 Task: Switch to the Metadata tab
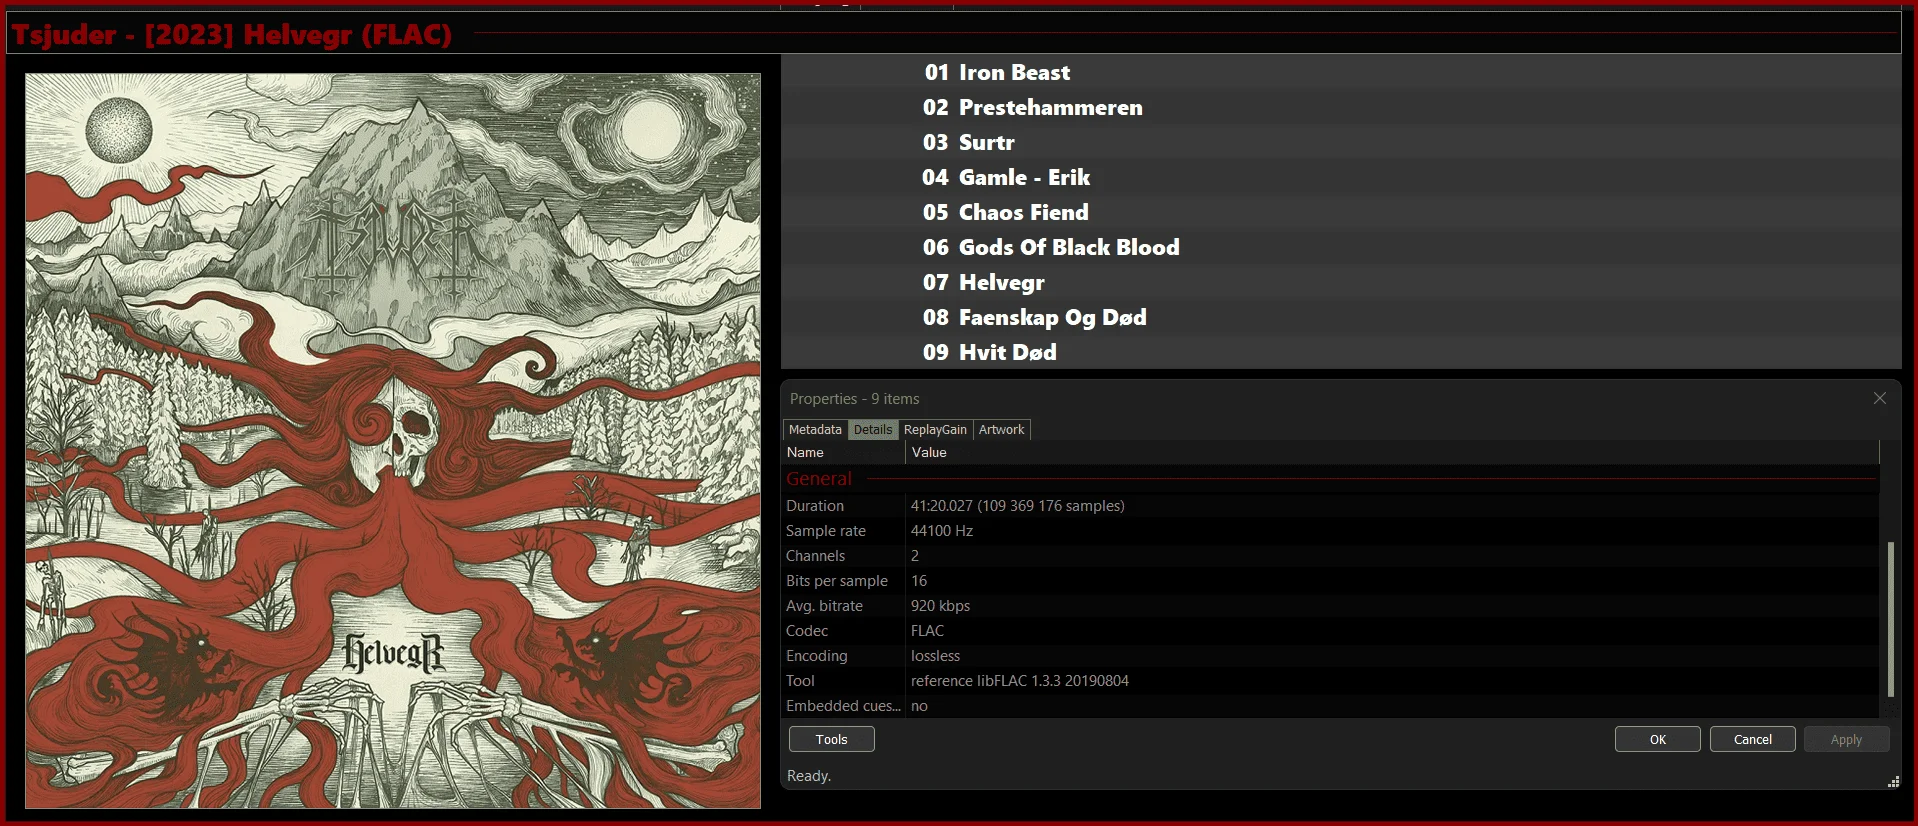pyautogui.click(x=815, y=429)
